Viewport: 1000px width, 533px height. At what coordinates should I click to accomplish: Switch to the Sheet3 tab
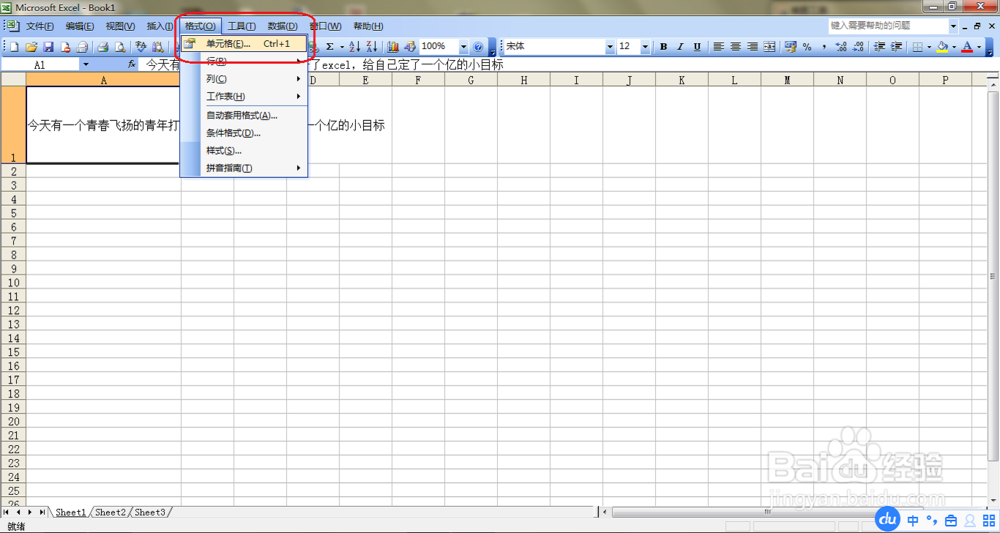coord(150,513)
